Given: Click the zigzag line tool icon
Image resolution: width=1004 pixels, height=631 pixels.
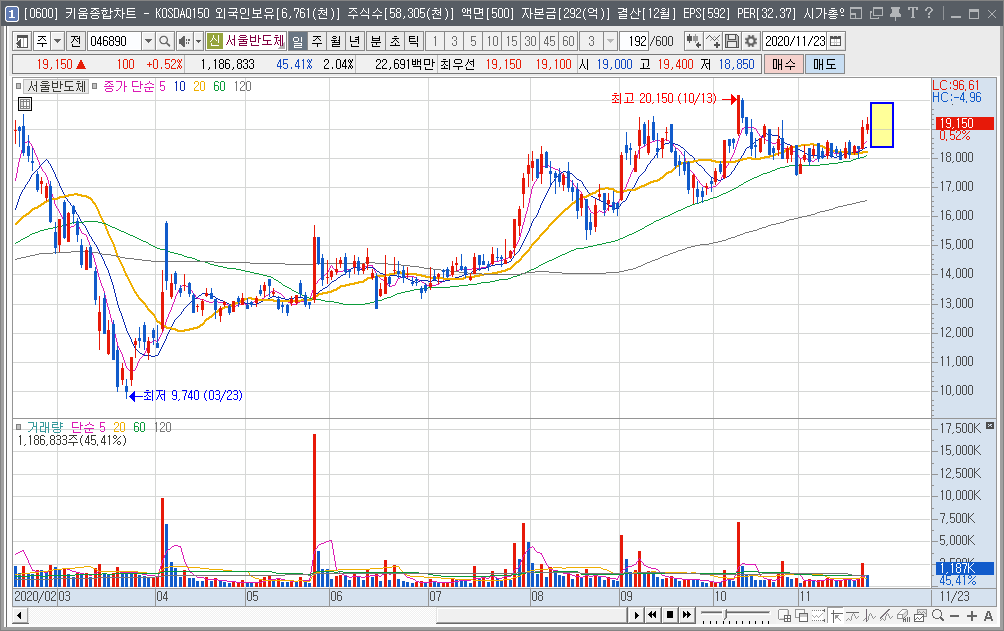Looking at the screenshot, I should tap(870, 616).
